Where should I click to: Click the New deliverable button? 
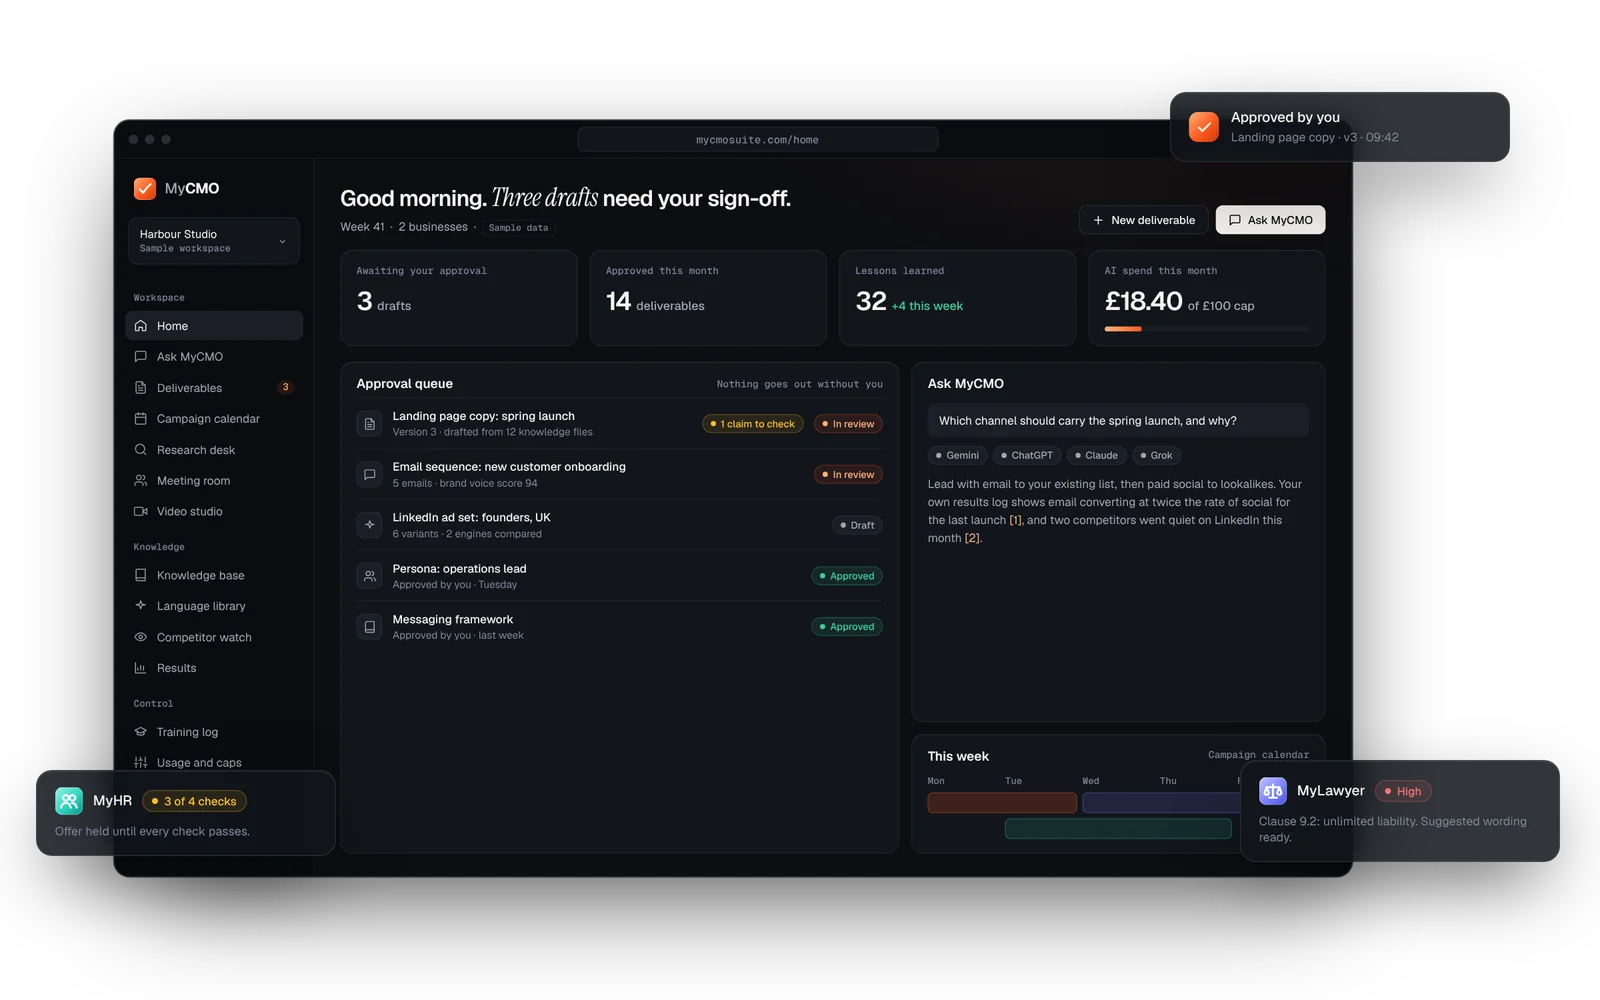[1144, 220]
